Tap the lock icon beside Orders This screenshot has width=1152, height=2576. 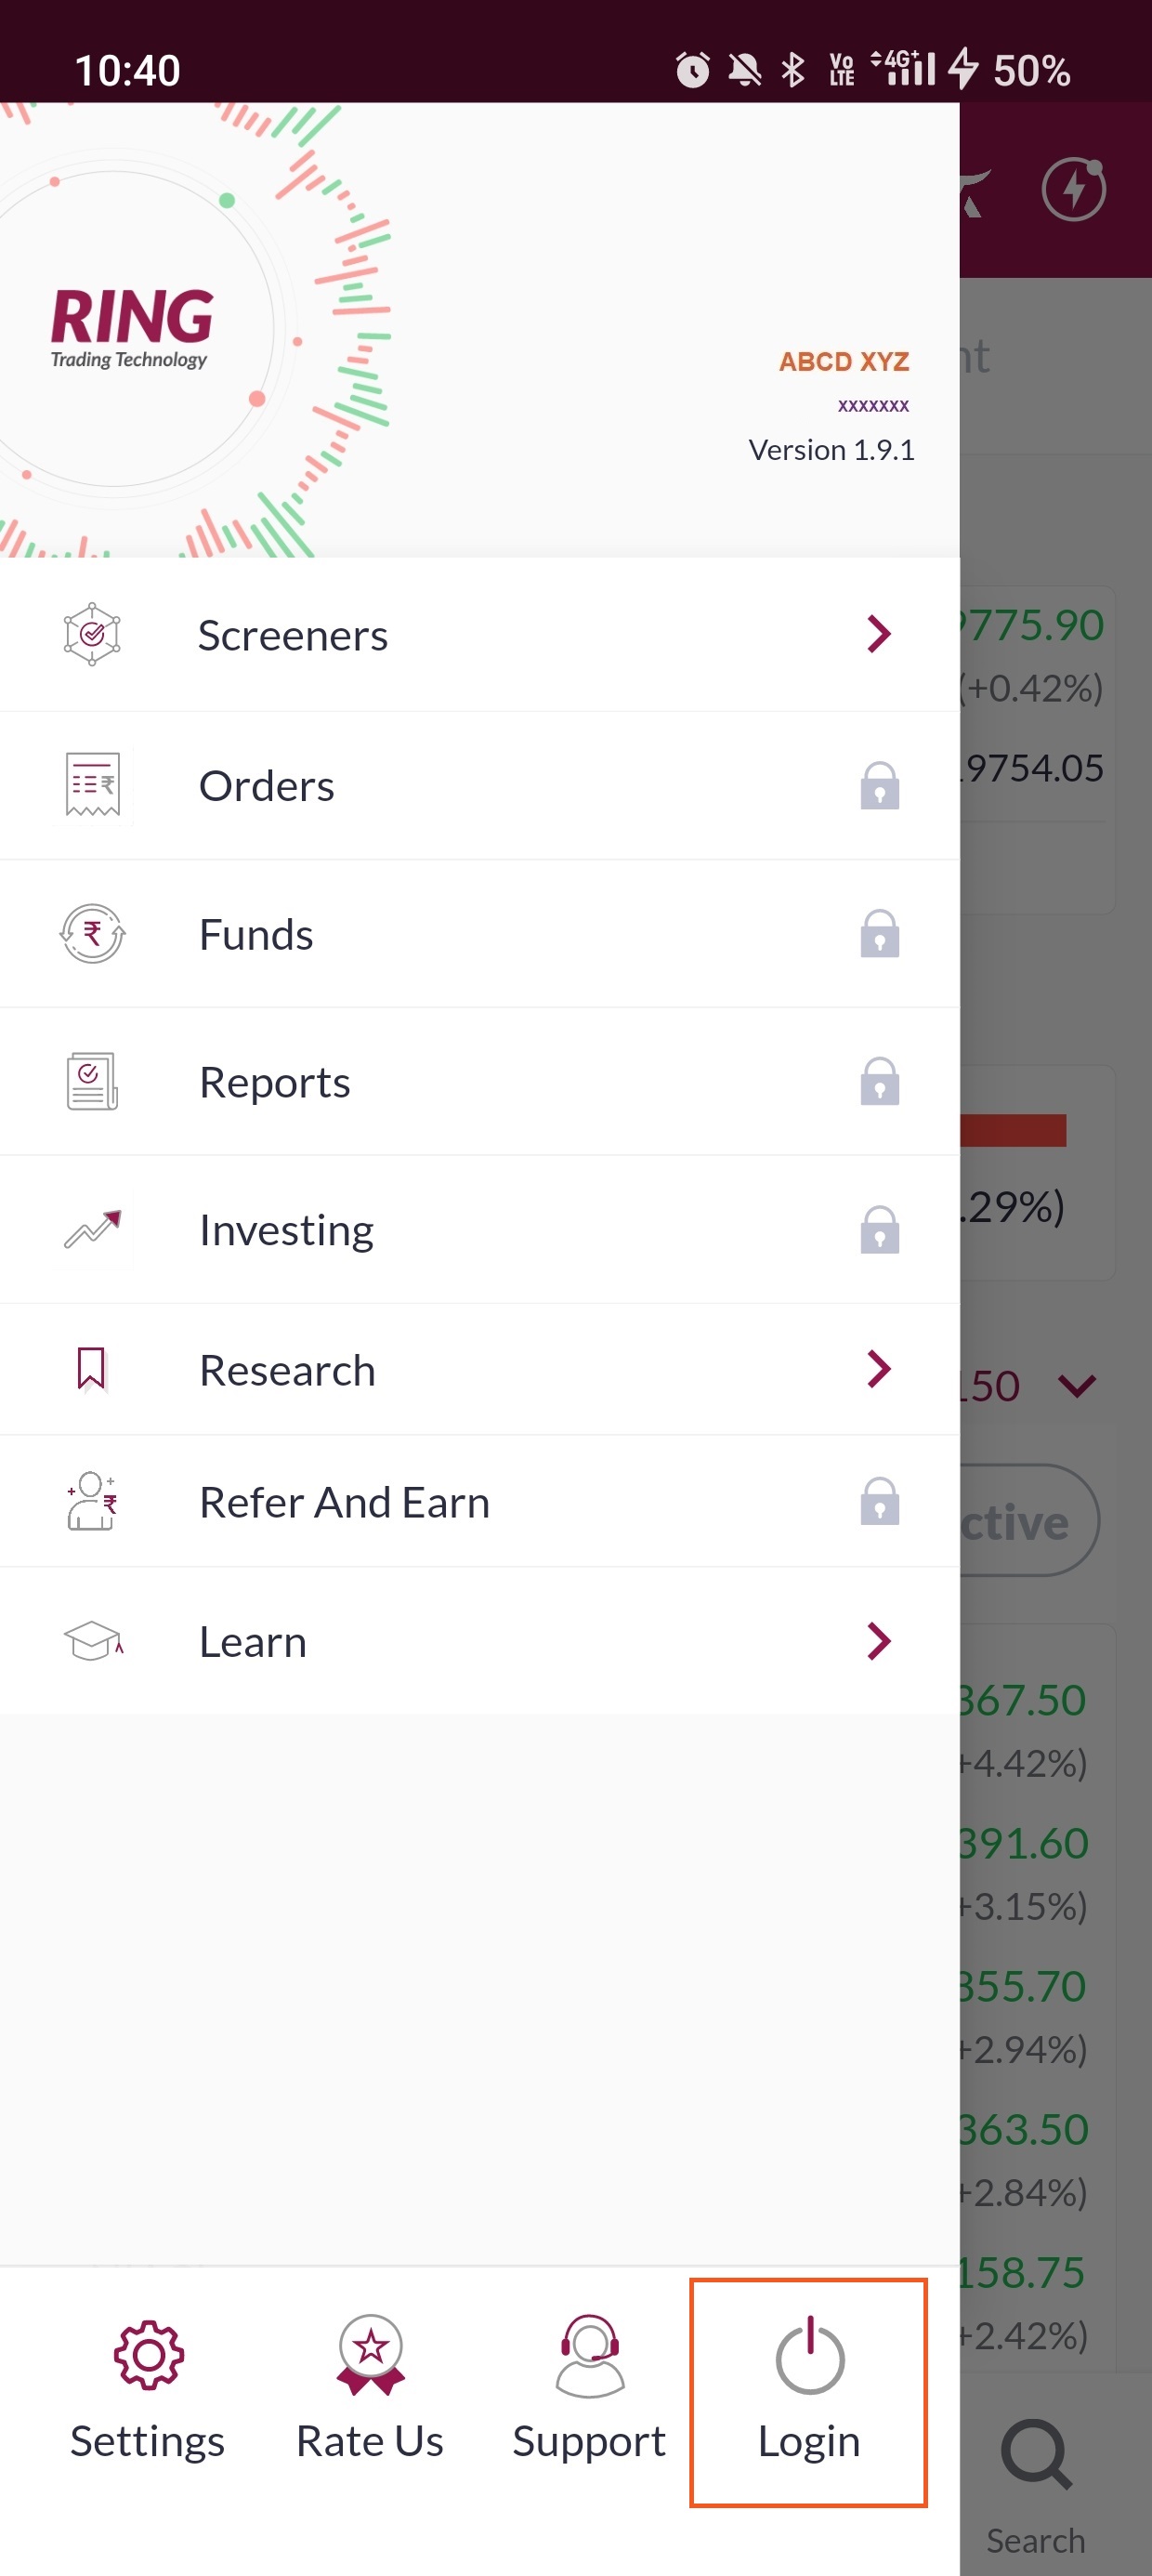[x=879, y=786]
